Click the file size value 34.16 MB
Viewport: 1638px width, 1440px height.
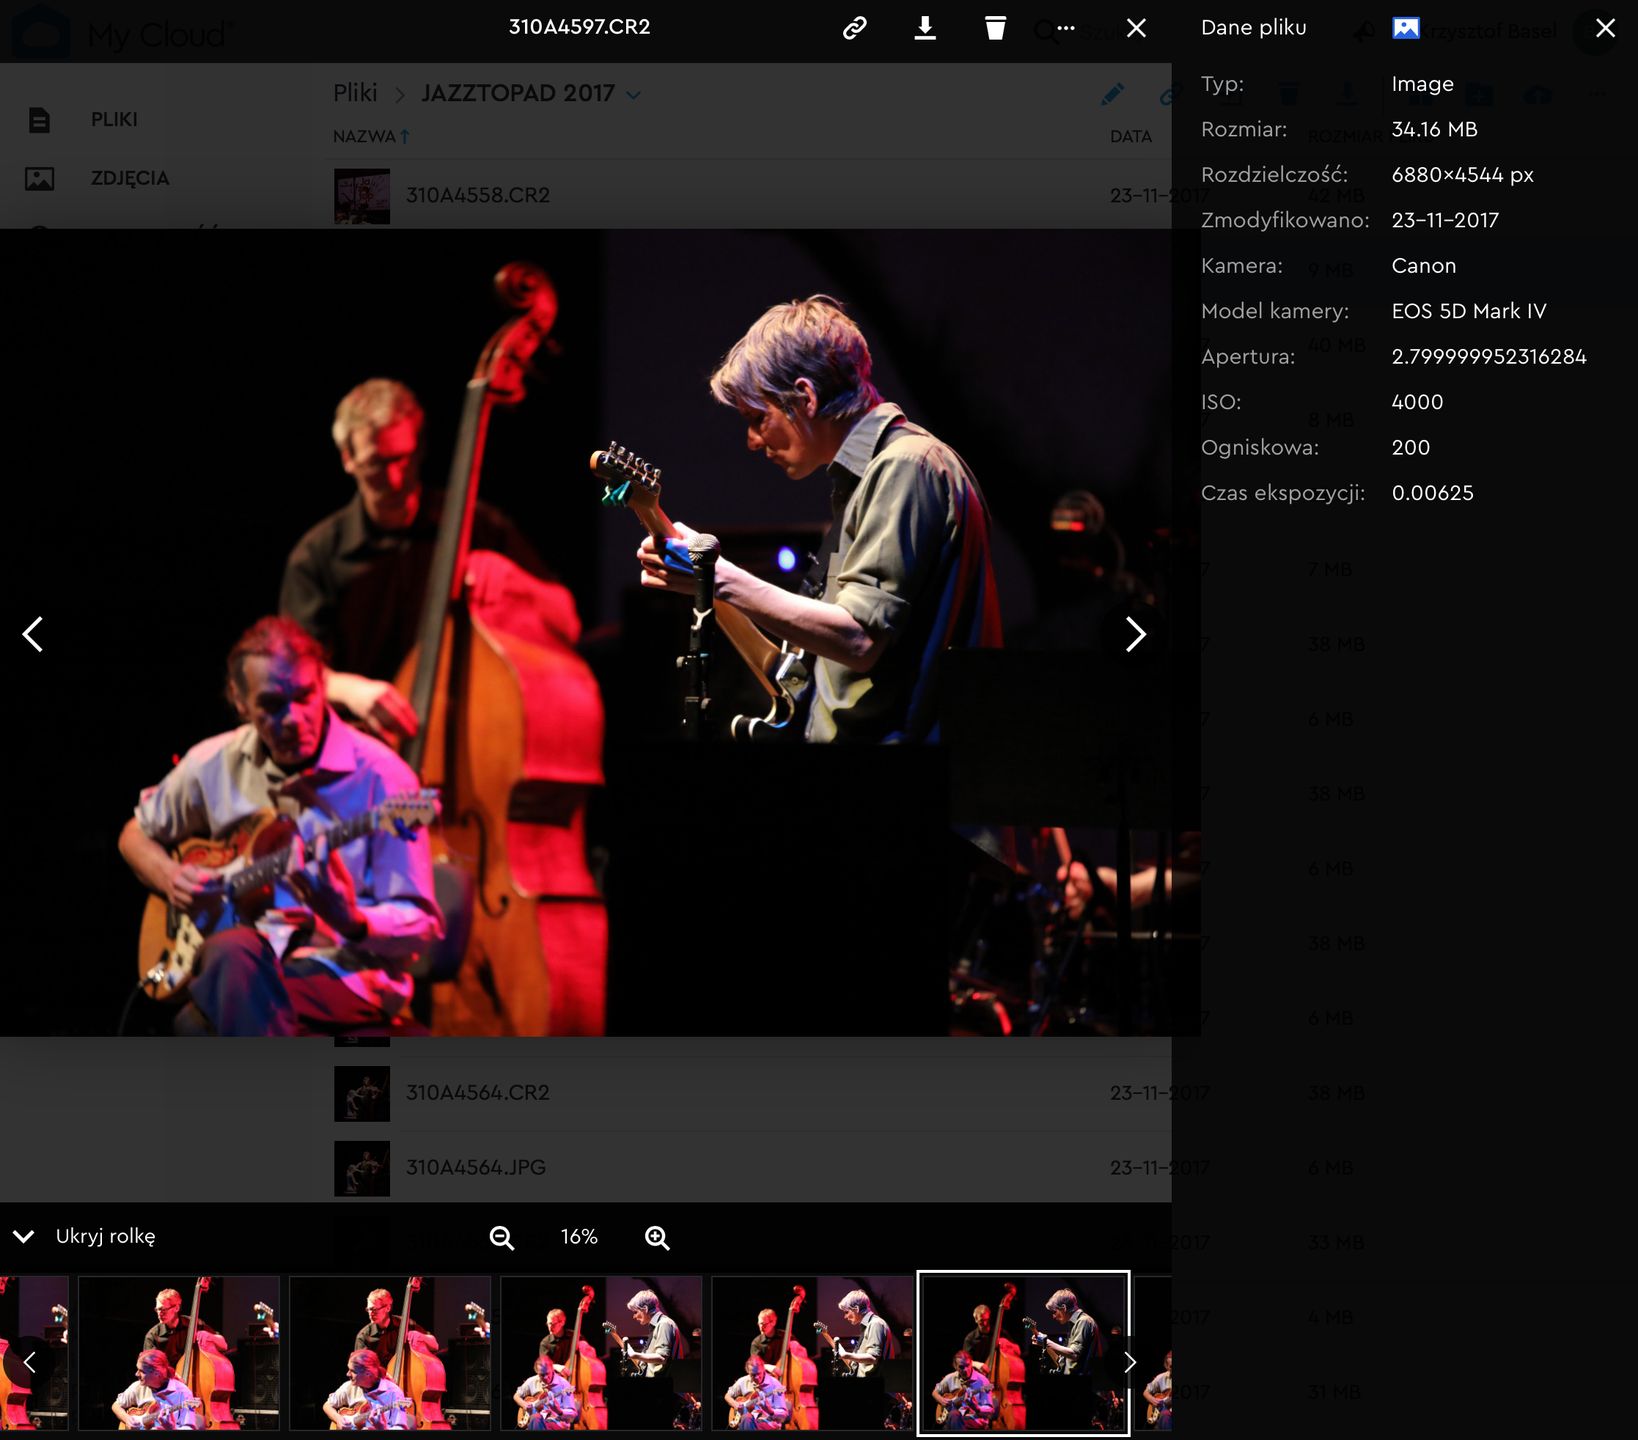1434,129
